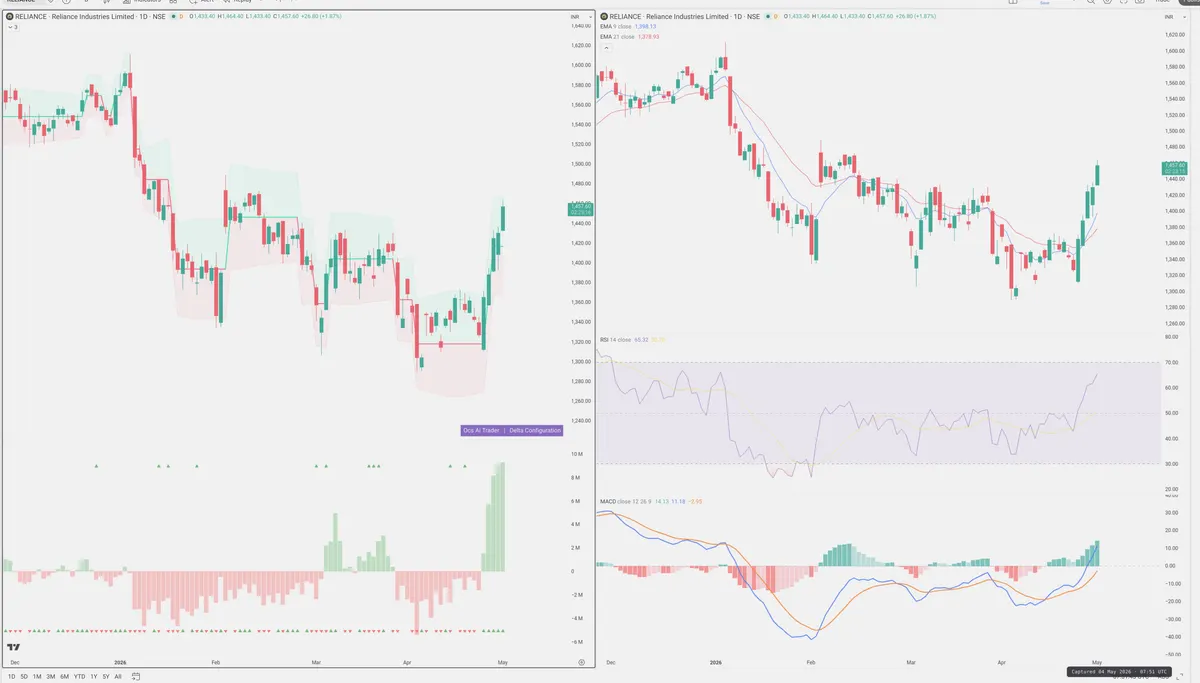1200x683 pixels.
Task: Click the TradingView logo on left chart
Action: click(13, 647)
